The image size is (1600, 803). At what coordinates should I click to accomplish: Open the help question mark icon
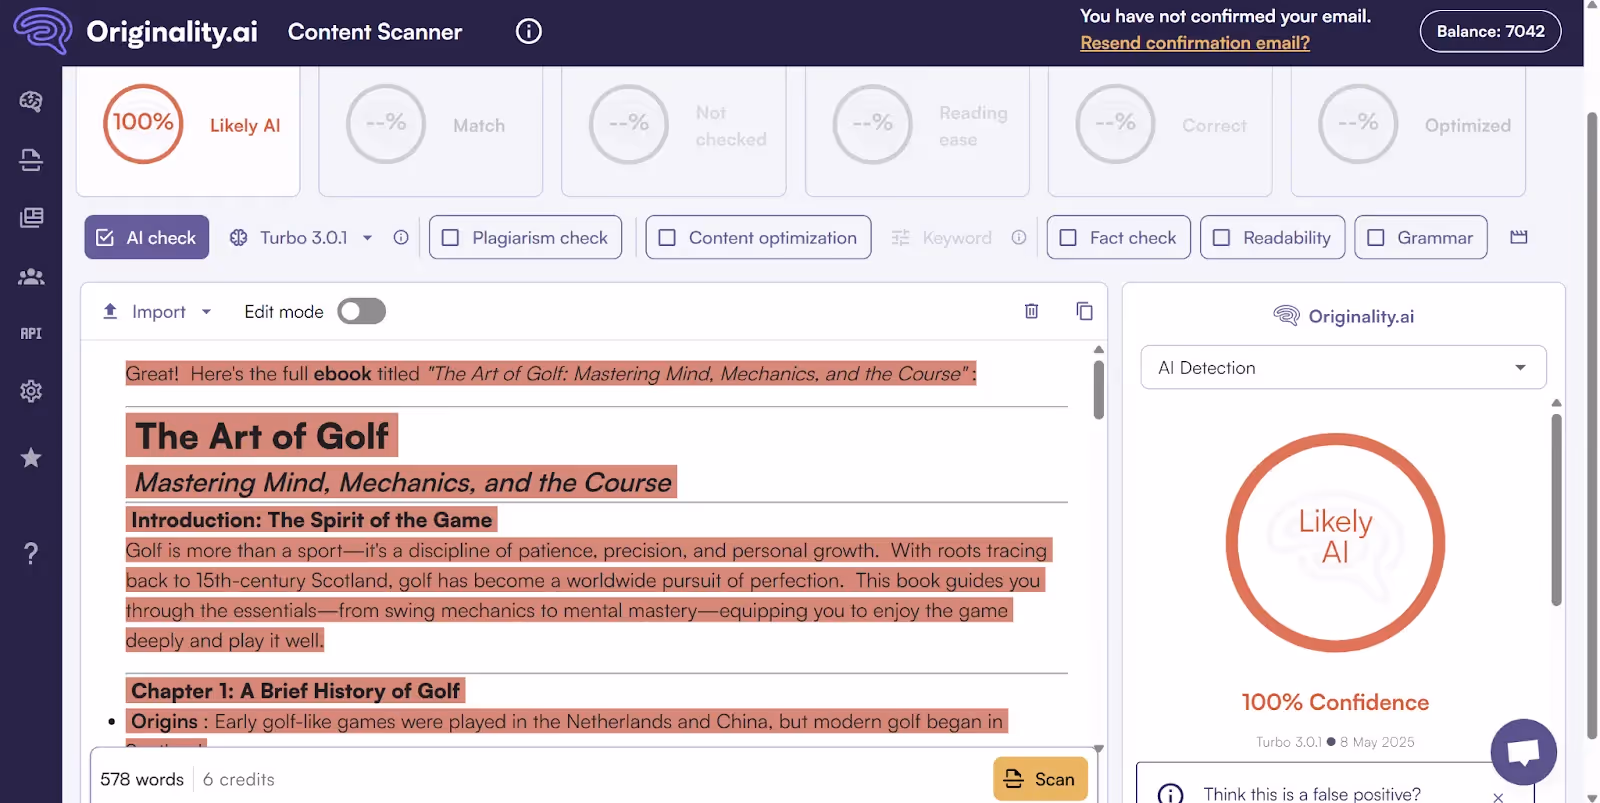pyautogui.click(x=31, y=553)
